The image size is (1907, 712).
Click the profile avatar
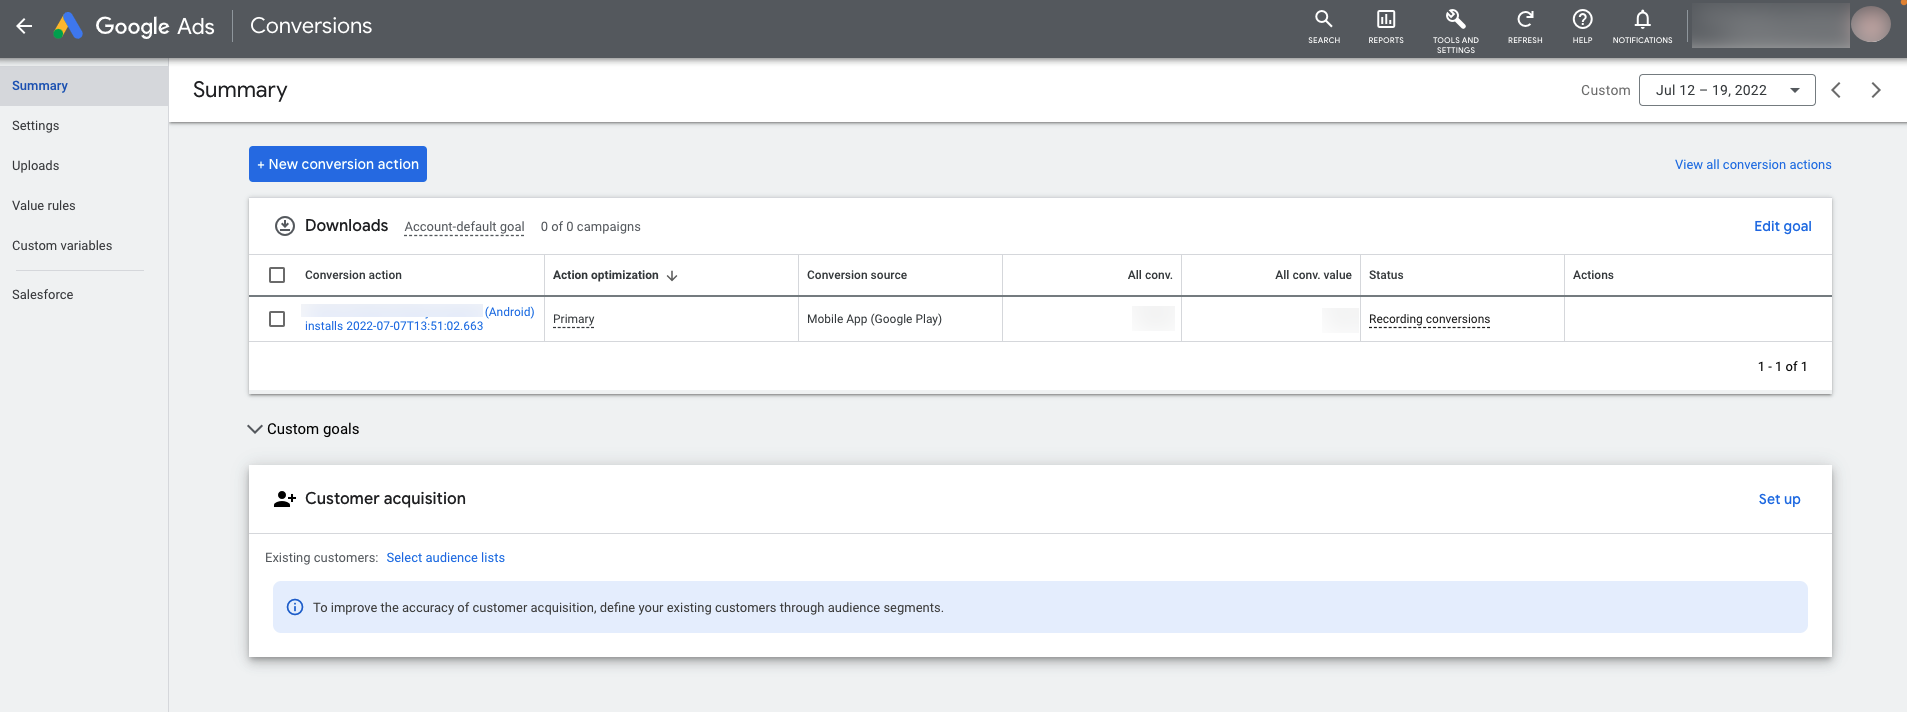1869,25
